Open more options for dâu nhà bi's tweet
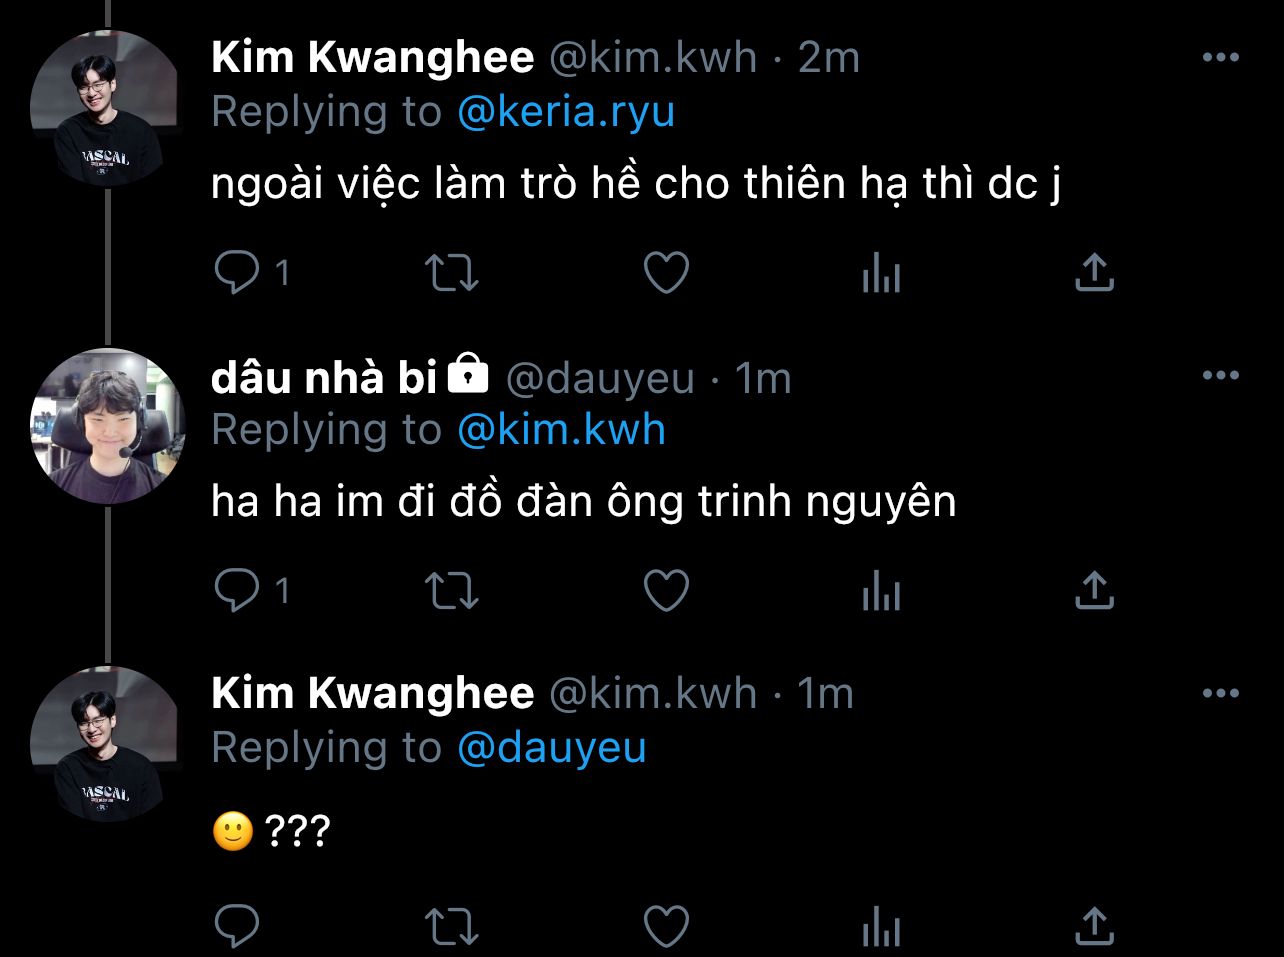The image size is (1284, 957). (x=1220, y=376)
